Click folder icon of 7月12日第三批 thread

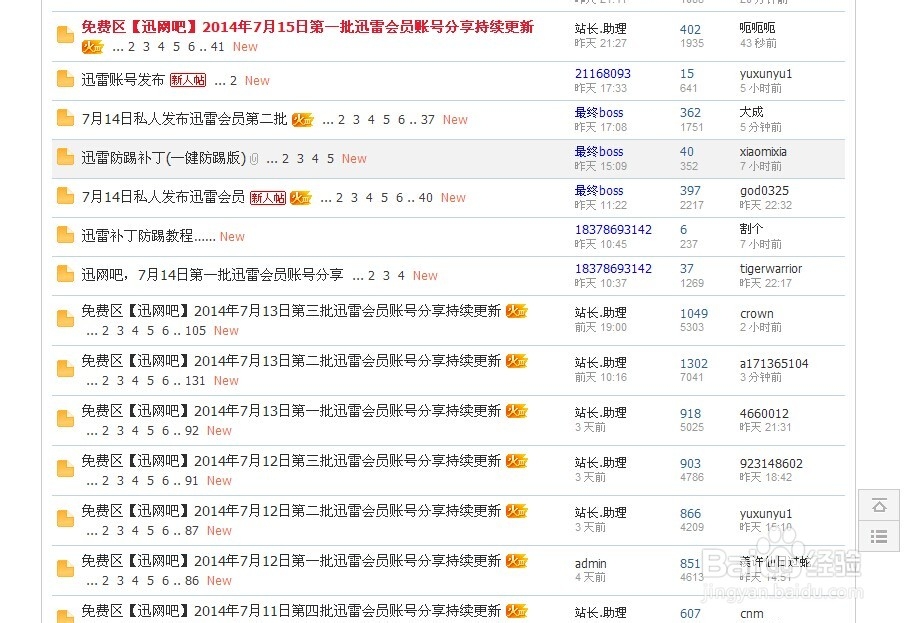click(x=65, y=470)
